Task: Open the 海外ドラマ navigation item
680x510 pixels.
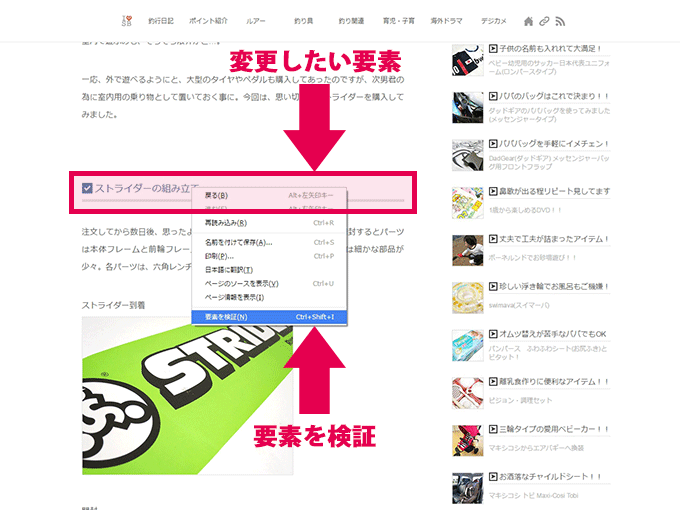Action: pos(446,21)
